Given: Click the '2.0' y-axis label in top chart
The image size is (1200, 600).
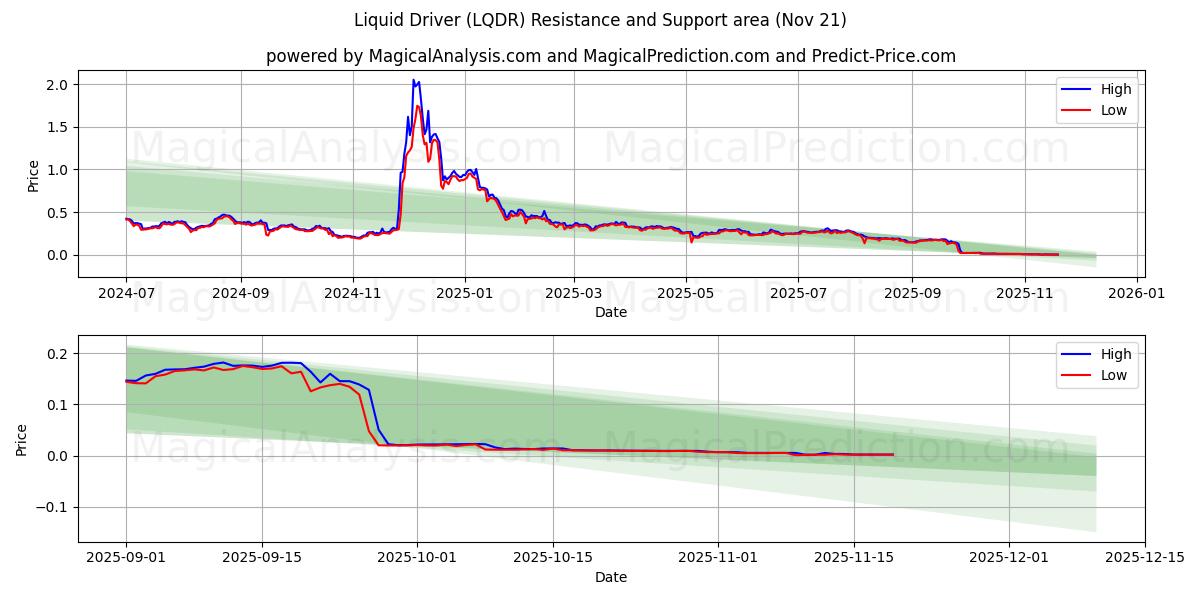Looking at the screenshot, I should click(58, 85).
